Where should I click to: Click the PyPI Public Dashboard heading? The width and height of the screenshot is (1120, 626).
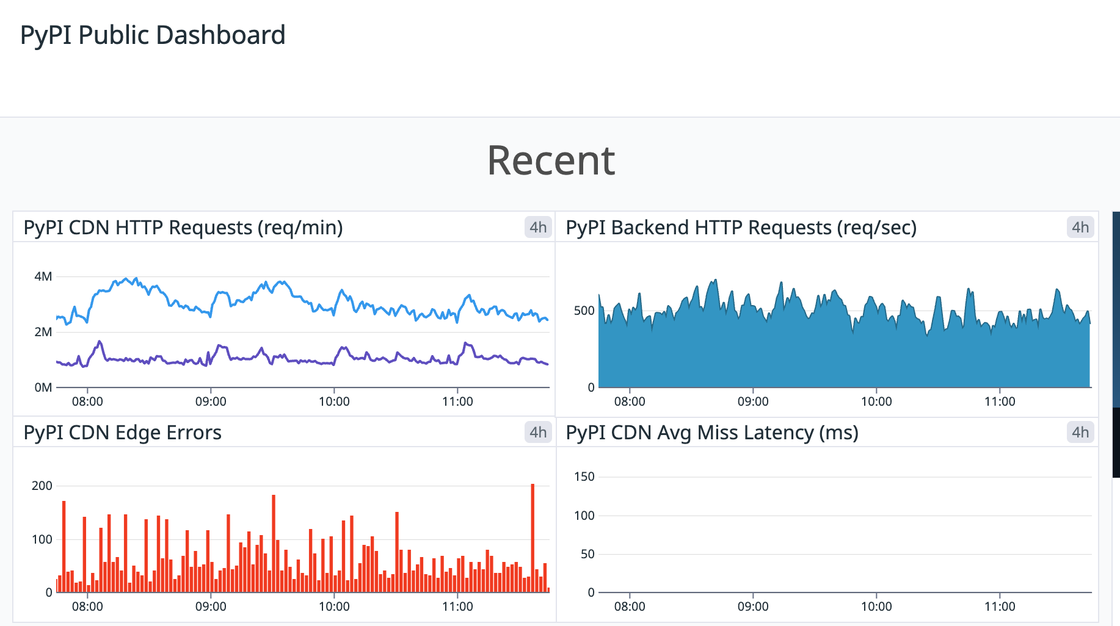click(x=151, y=34)
